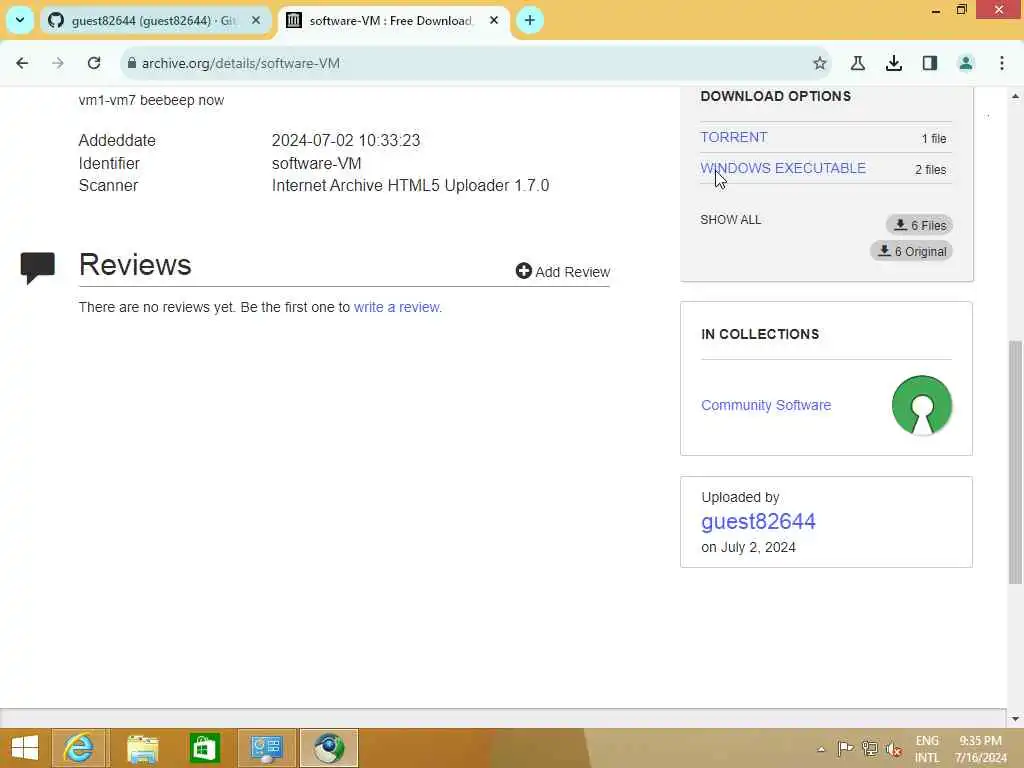The height and width of the screenshot is (768, 1024).
Task: Toggle the browser side panel
Action: 930,63
